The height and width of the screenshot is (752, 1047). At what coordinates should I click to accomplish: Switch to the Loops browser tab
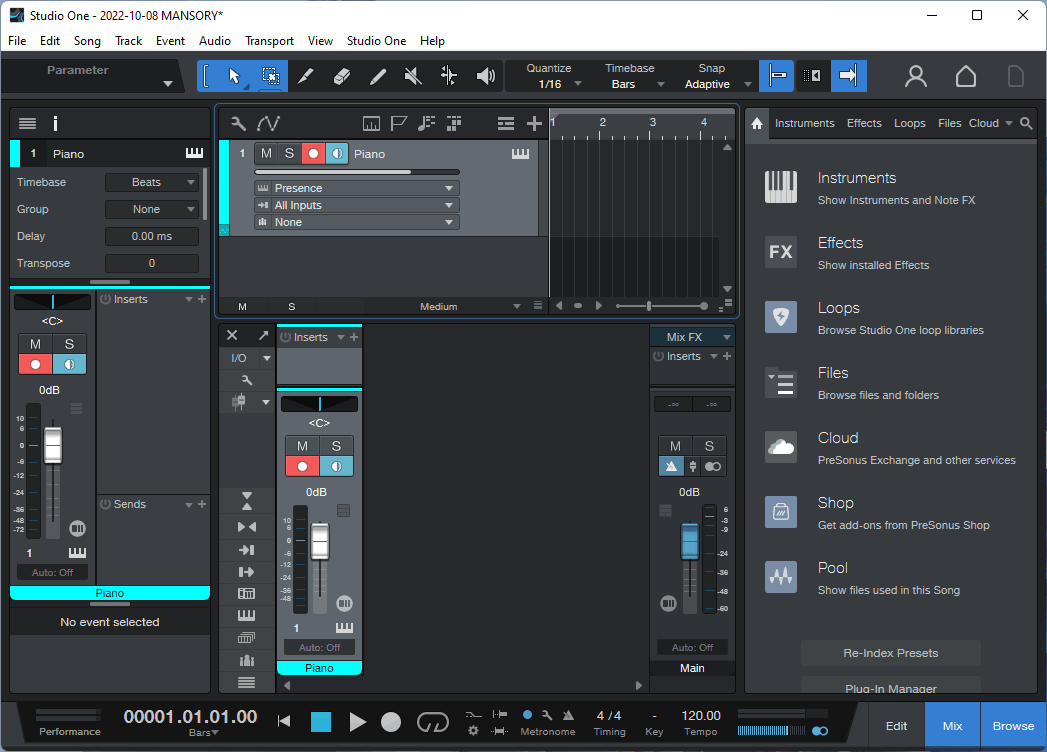909,122
